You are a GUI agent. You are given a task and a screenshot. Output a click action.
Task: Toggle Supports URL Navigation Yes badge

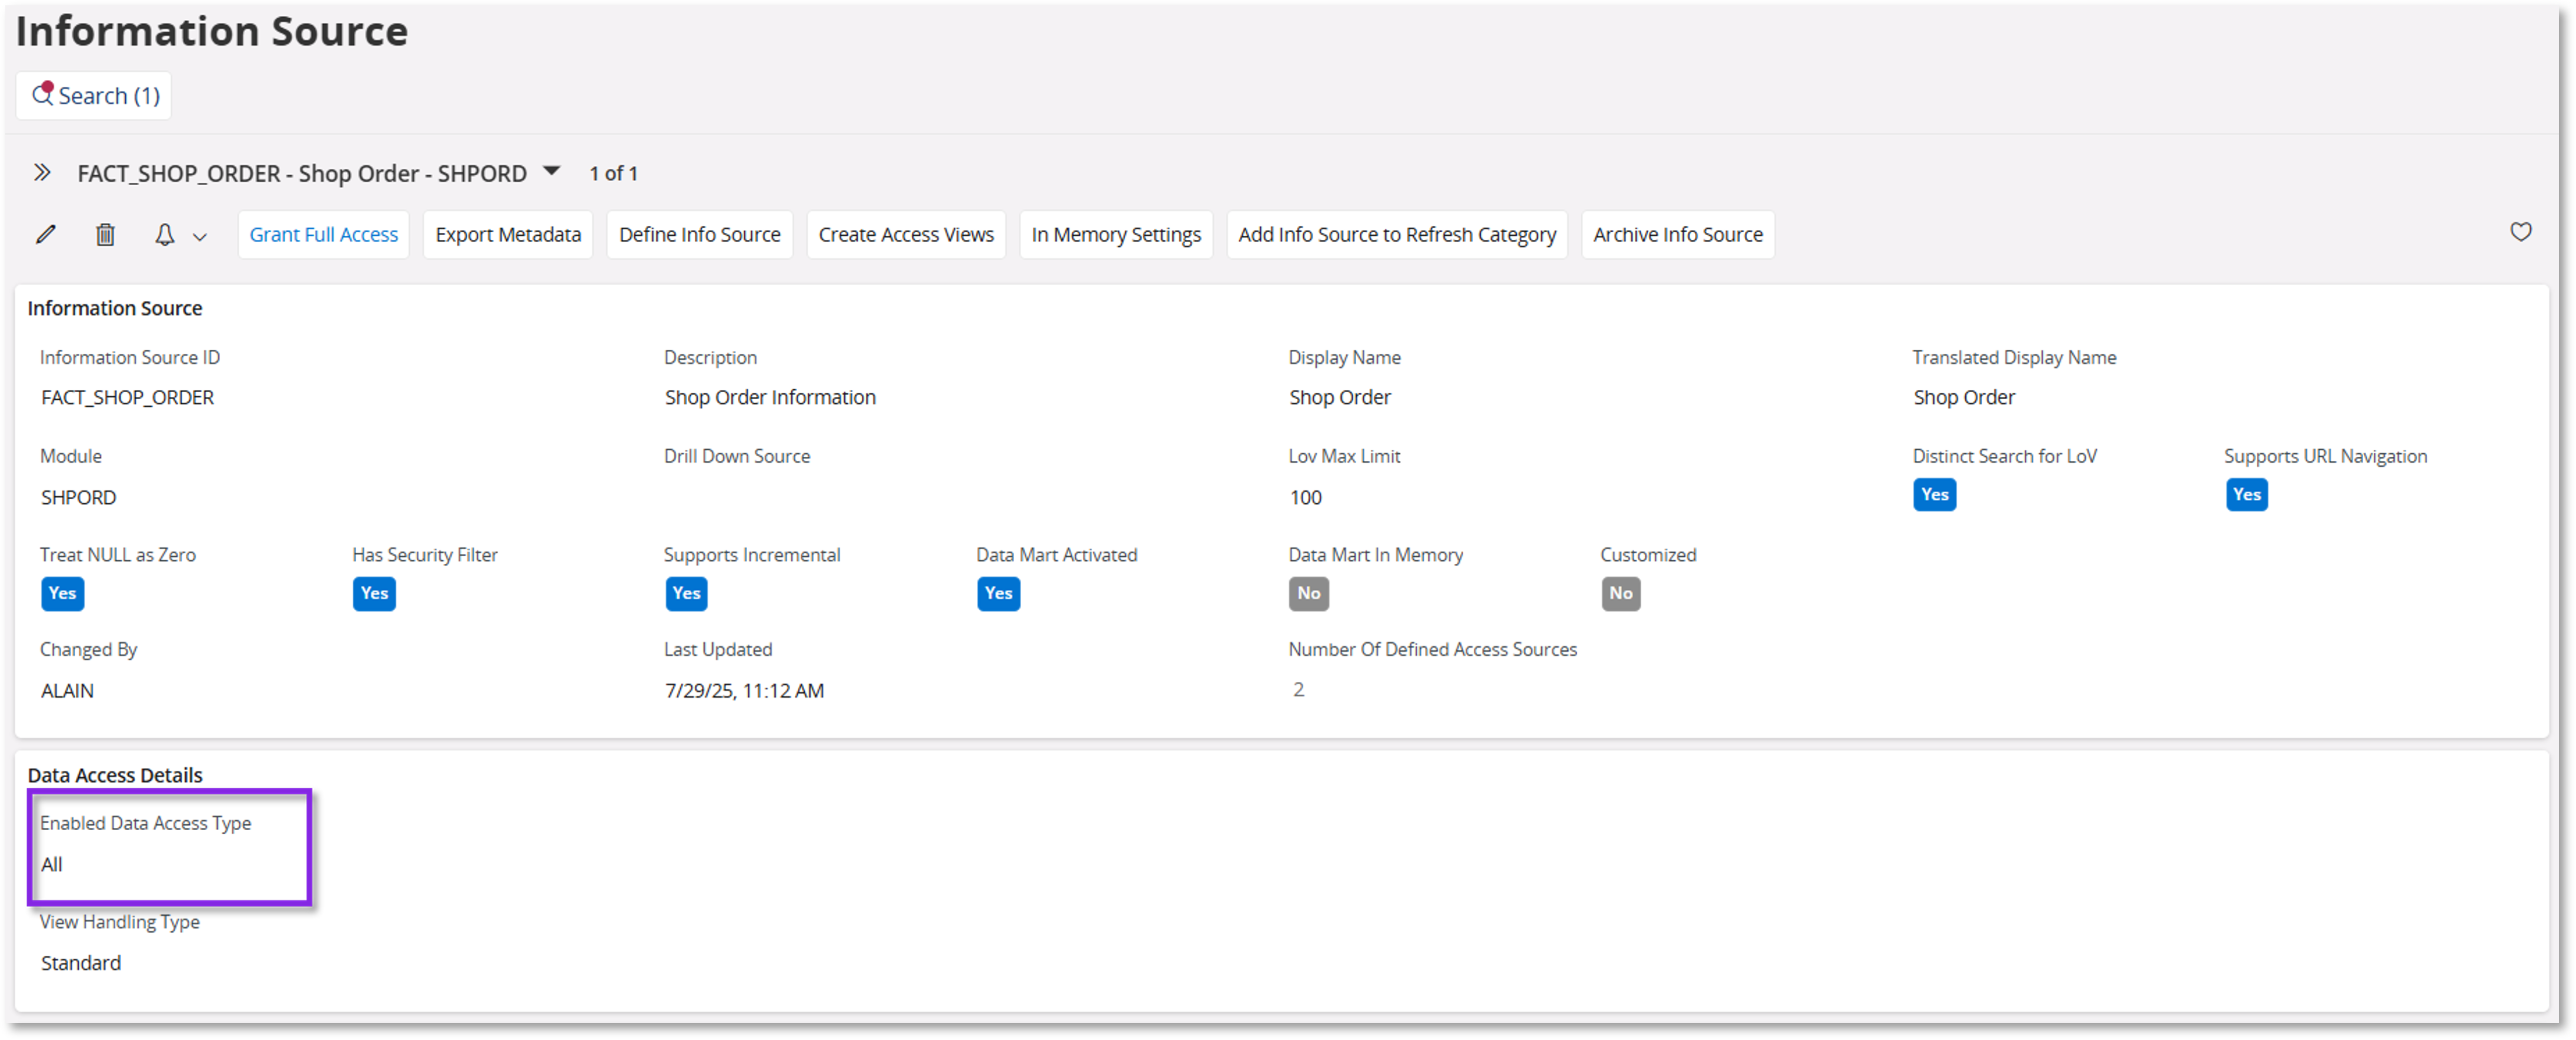[x=2247, y=495]
